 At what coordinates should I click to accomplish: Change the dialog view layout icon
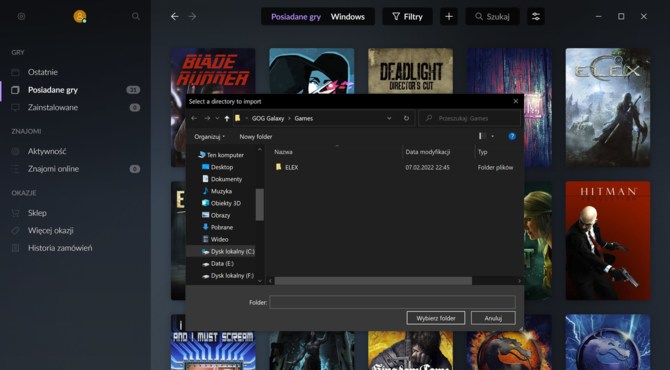[x=482, y=136]
